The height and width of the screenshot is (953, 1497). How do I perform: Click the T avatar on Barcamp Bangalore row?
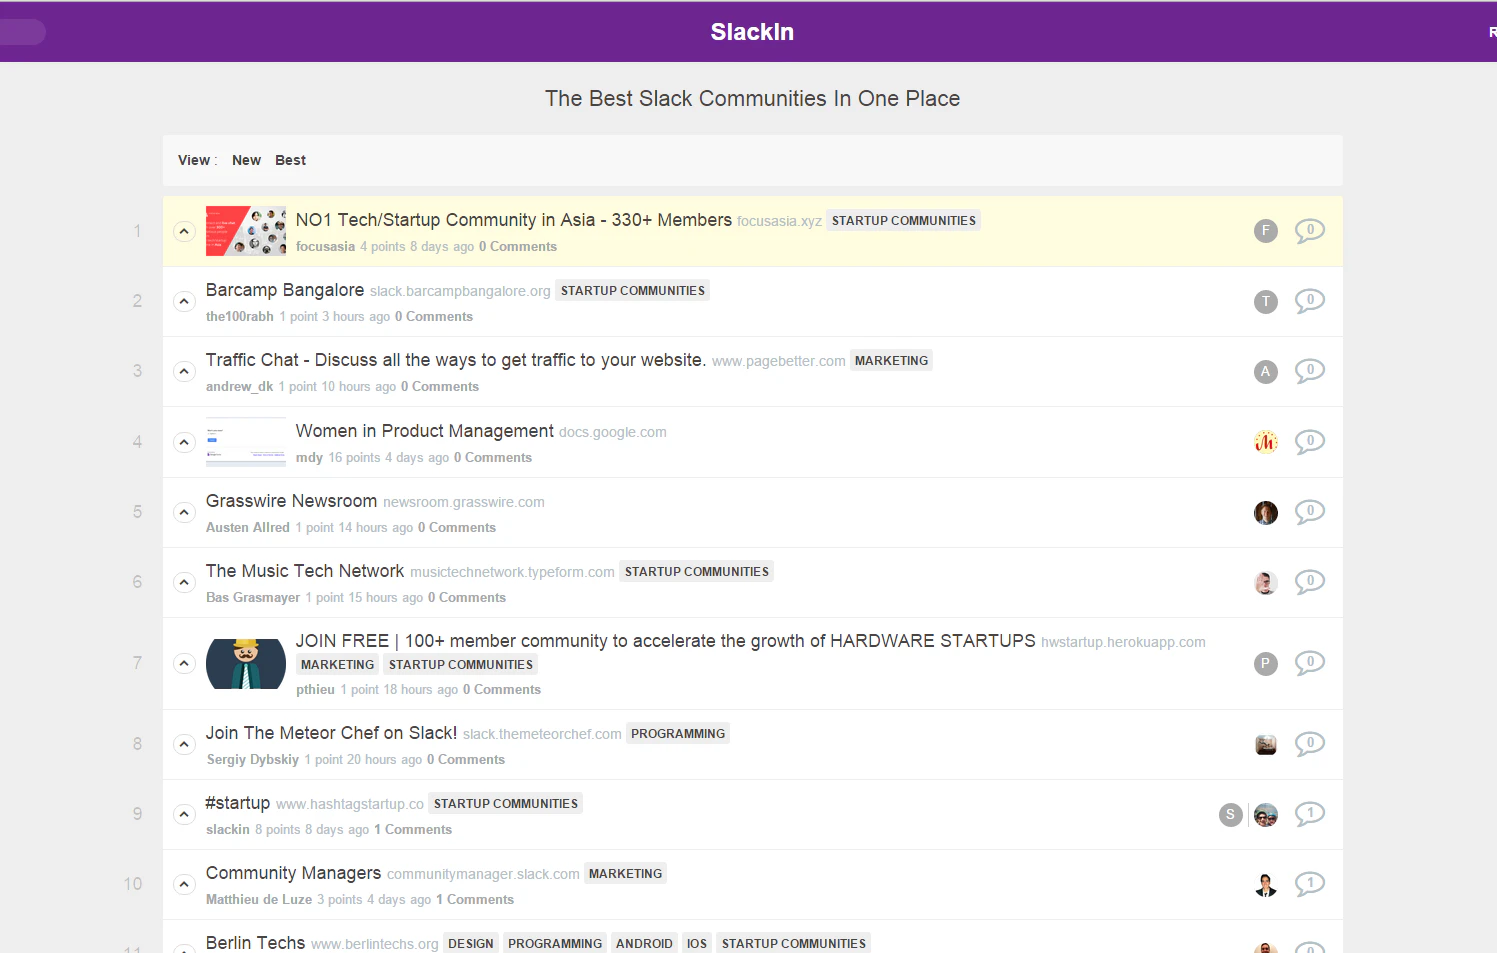pyautogui.click(x=1266, y=301)
